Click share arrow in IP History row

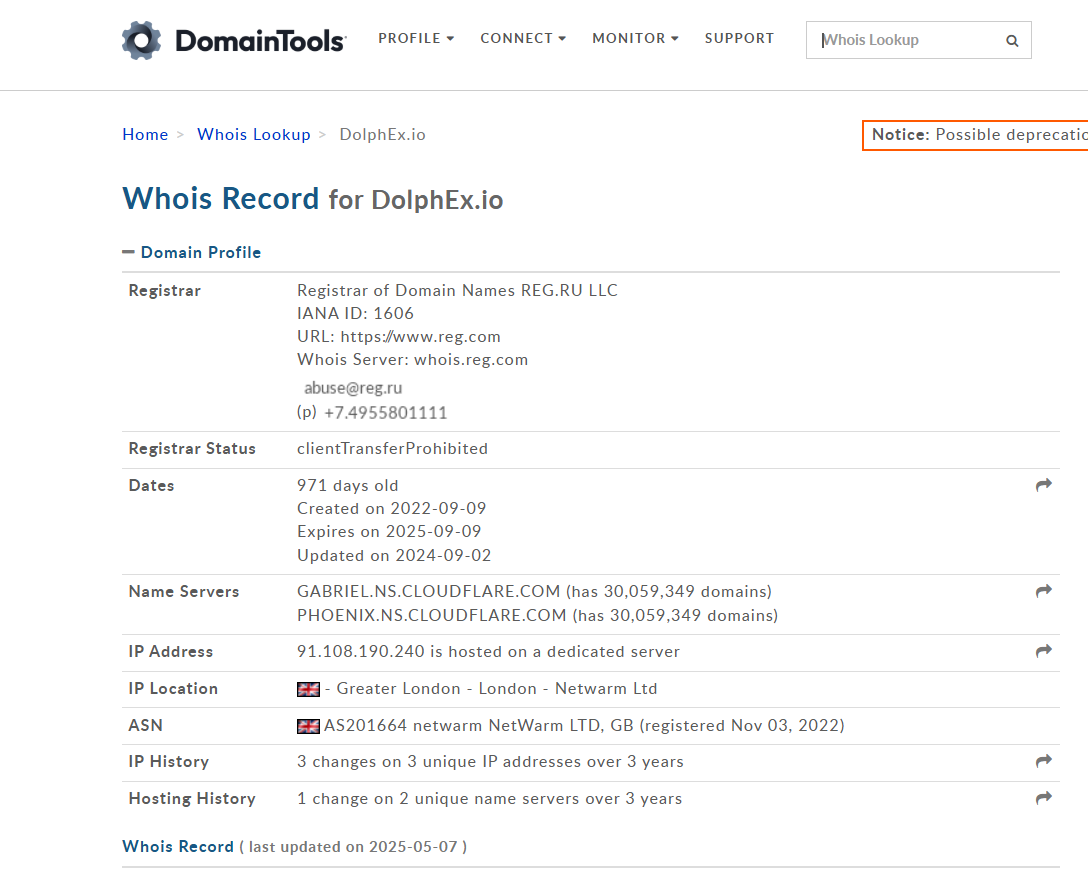1044,761
